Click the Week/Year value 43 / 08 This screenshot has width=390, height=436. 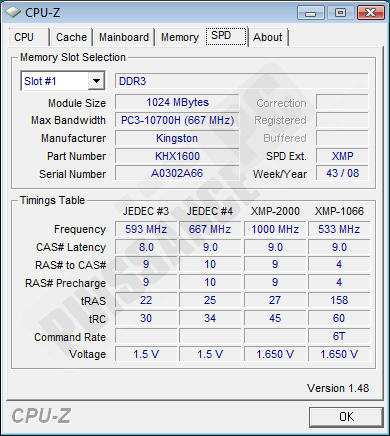click(342, 173)
